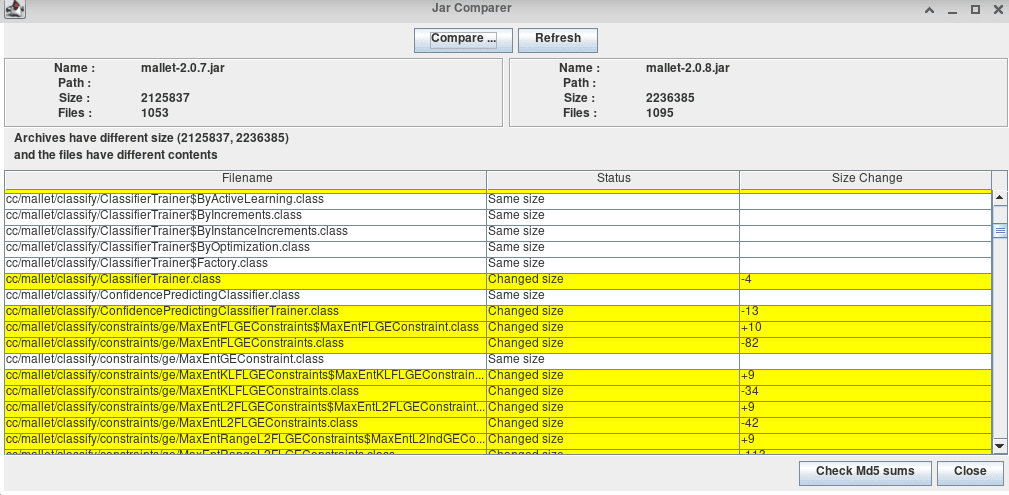This screenshot has height=495, width=1009.
Task: Run Check Md5 sums
Action: [865, 472]
